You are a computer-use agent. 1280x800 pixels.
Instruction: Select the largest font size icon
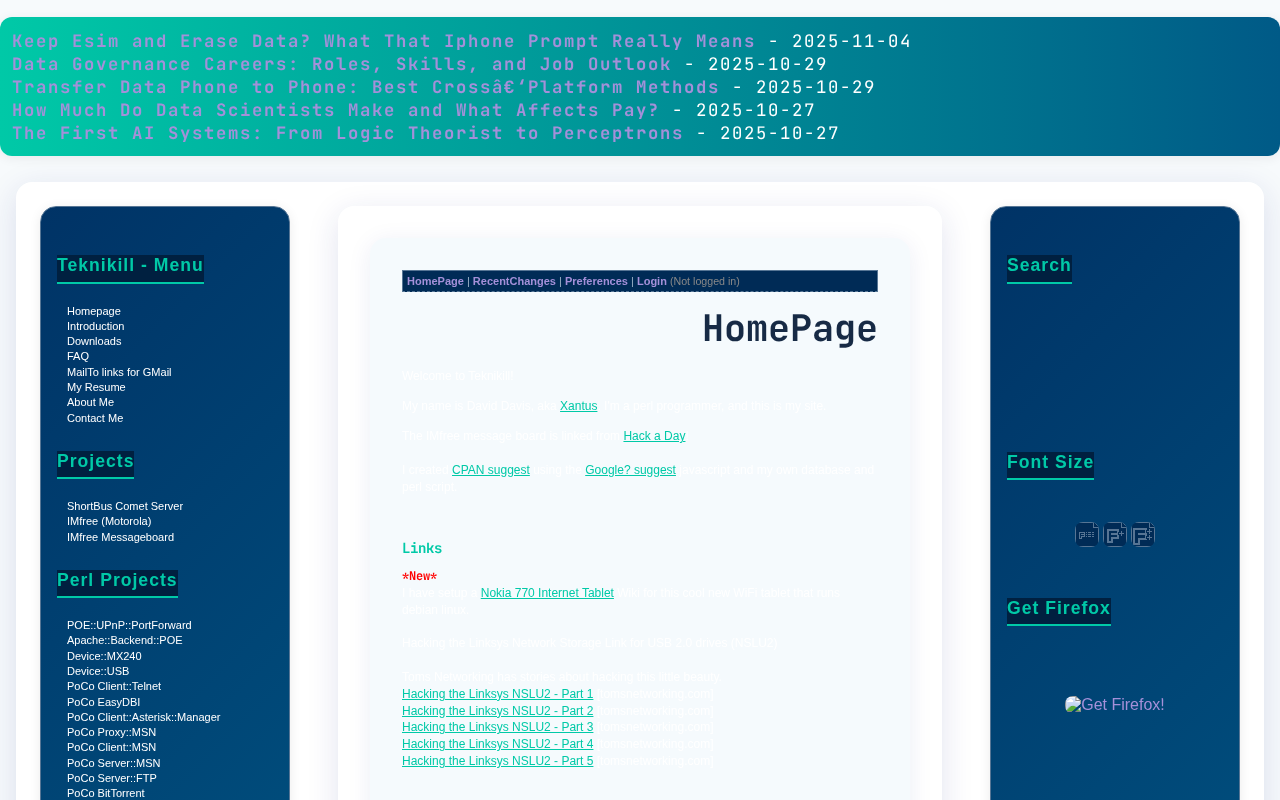click(1143, 535)
